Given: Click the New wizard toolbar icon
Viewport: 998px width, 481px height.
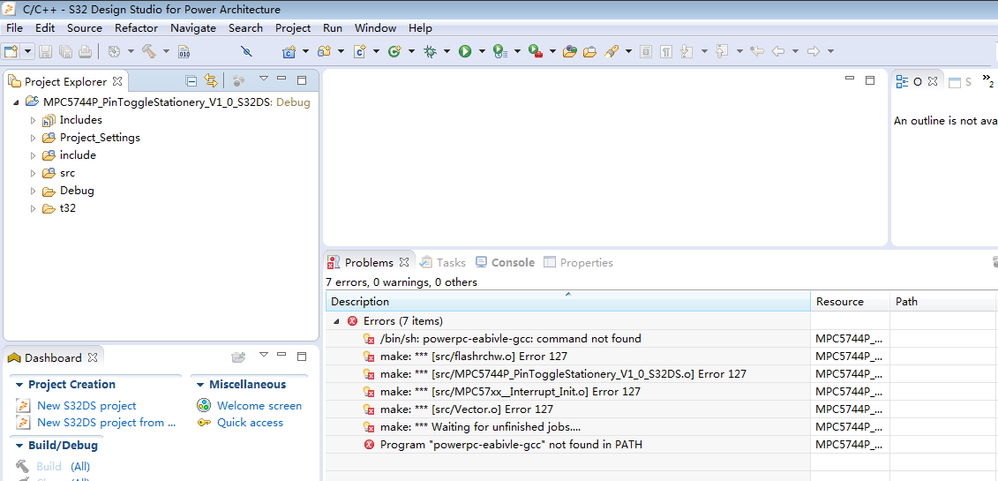Looking at the screenshot, I should click(11, 52).
